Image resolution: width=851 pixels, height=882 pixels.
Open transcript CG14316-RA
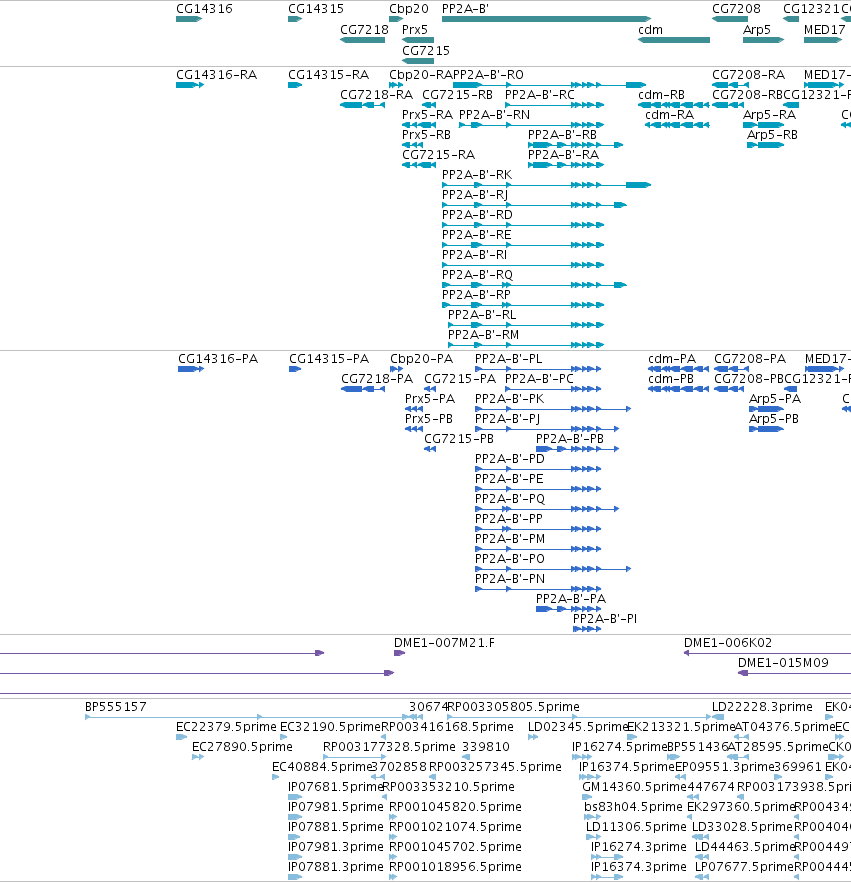(x=190, y=85)
